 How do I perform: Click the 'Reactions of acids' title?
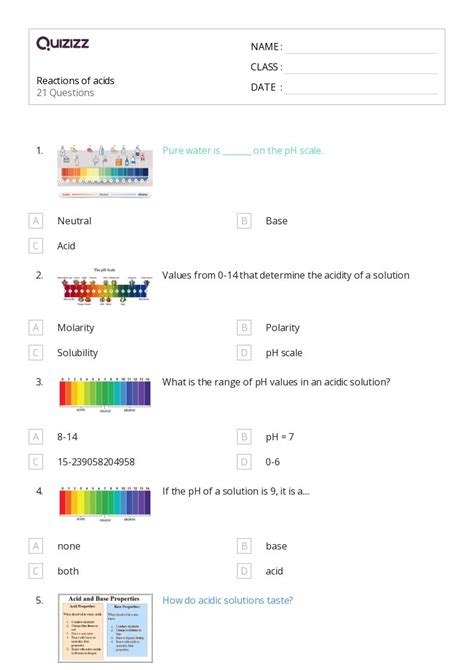click(x=75, y=81)
